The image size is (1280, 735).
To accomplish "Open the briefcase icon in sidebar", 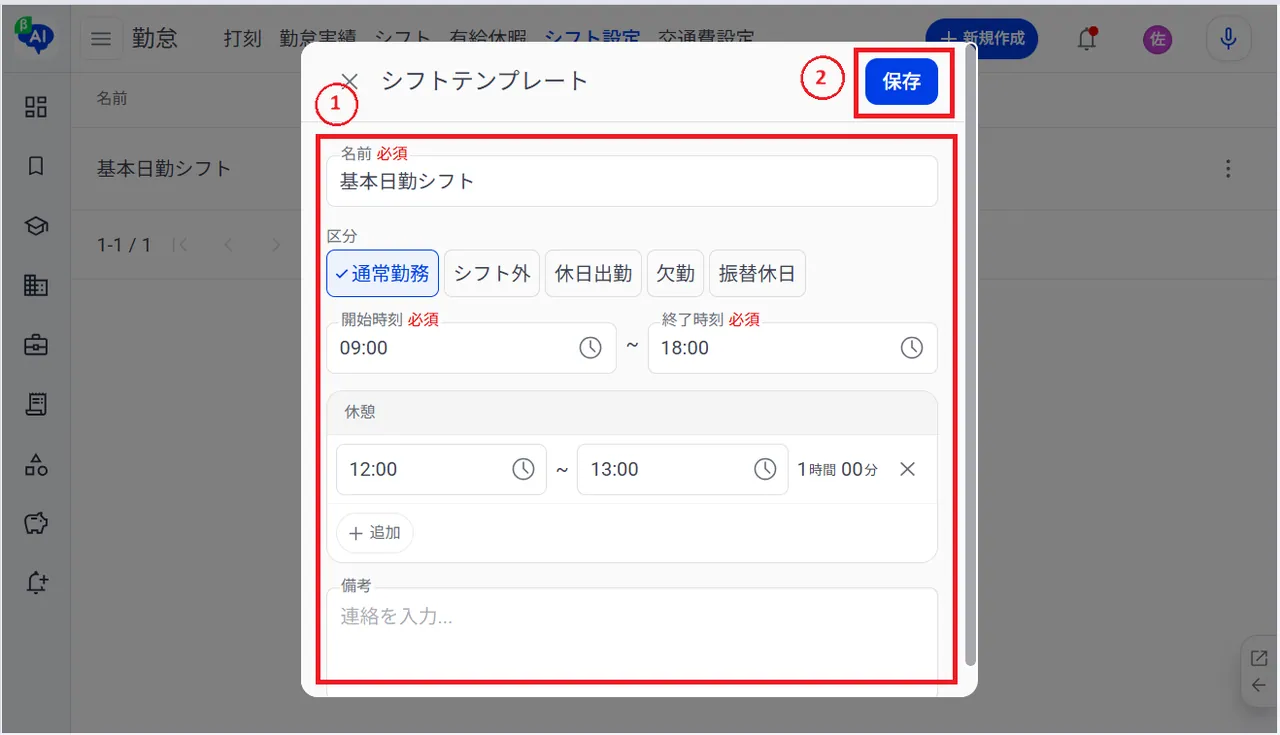I will tap(36, 345).
